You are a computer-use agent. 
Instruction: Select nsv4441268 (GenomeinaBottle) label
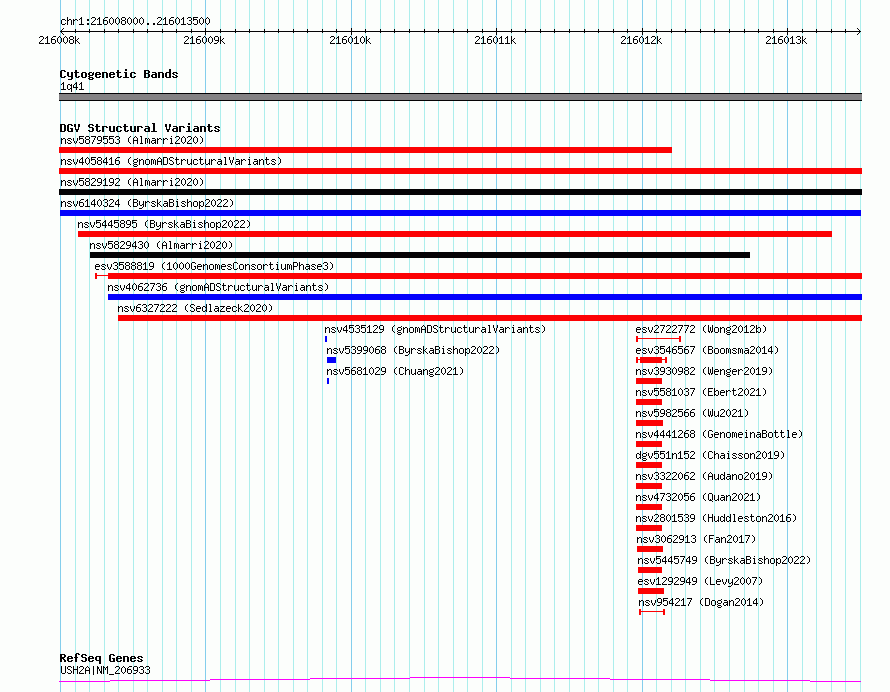point(720,434)
